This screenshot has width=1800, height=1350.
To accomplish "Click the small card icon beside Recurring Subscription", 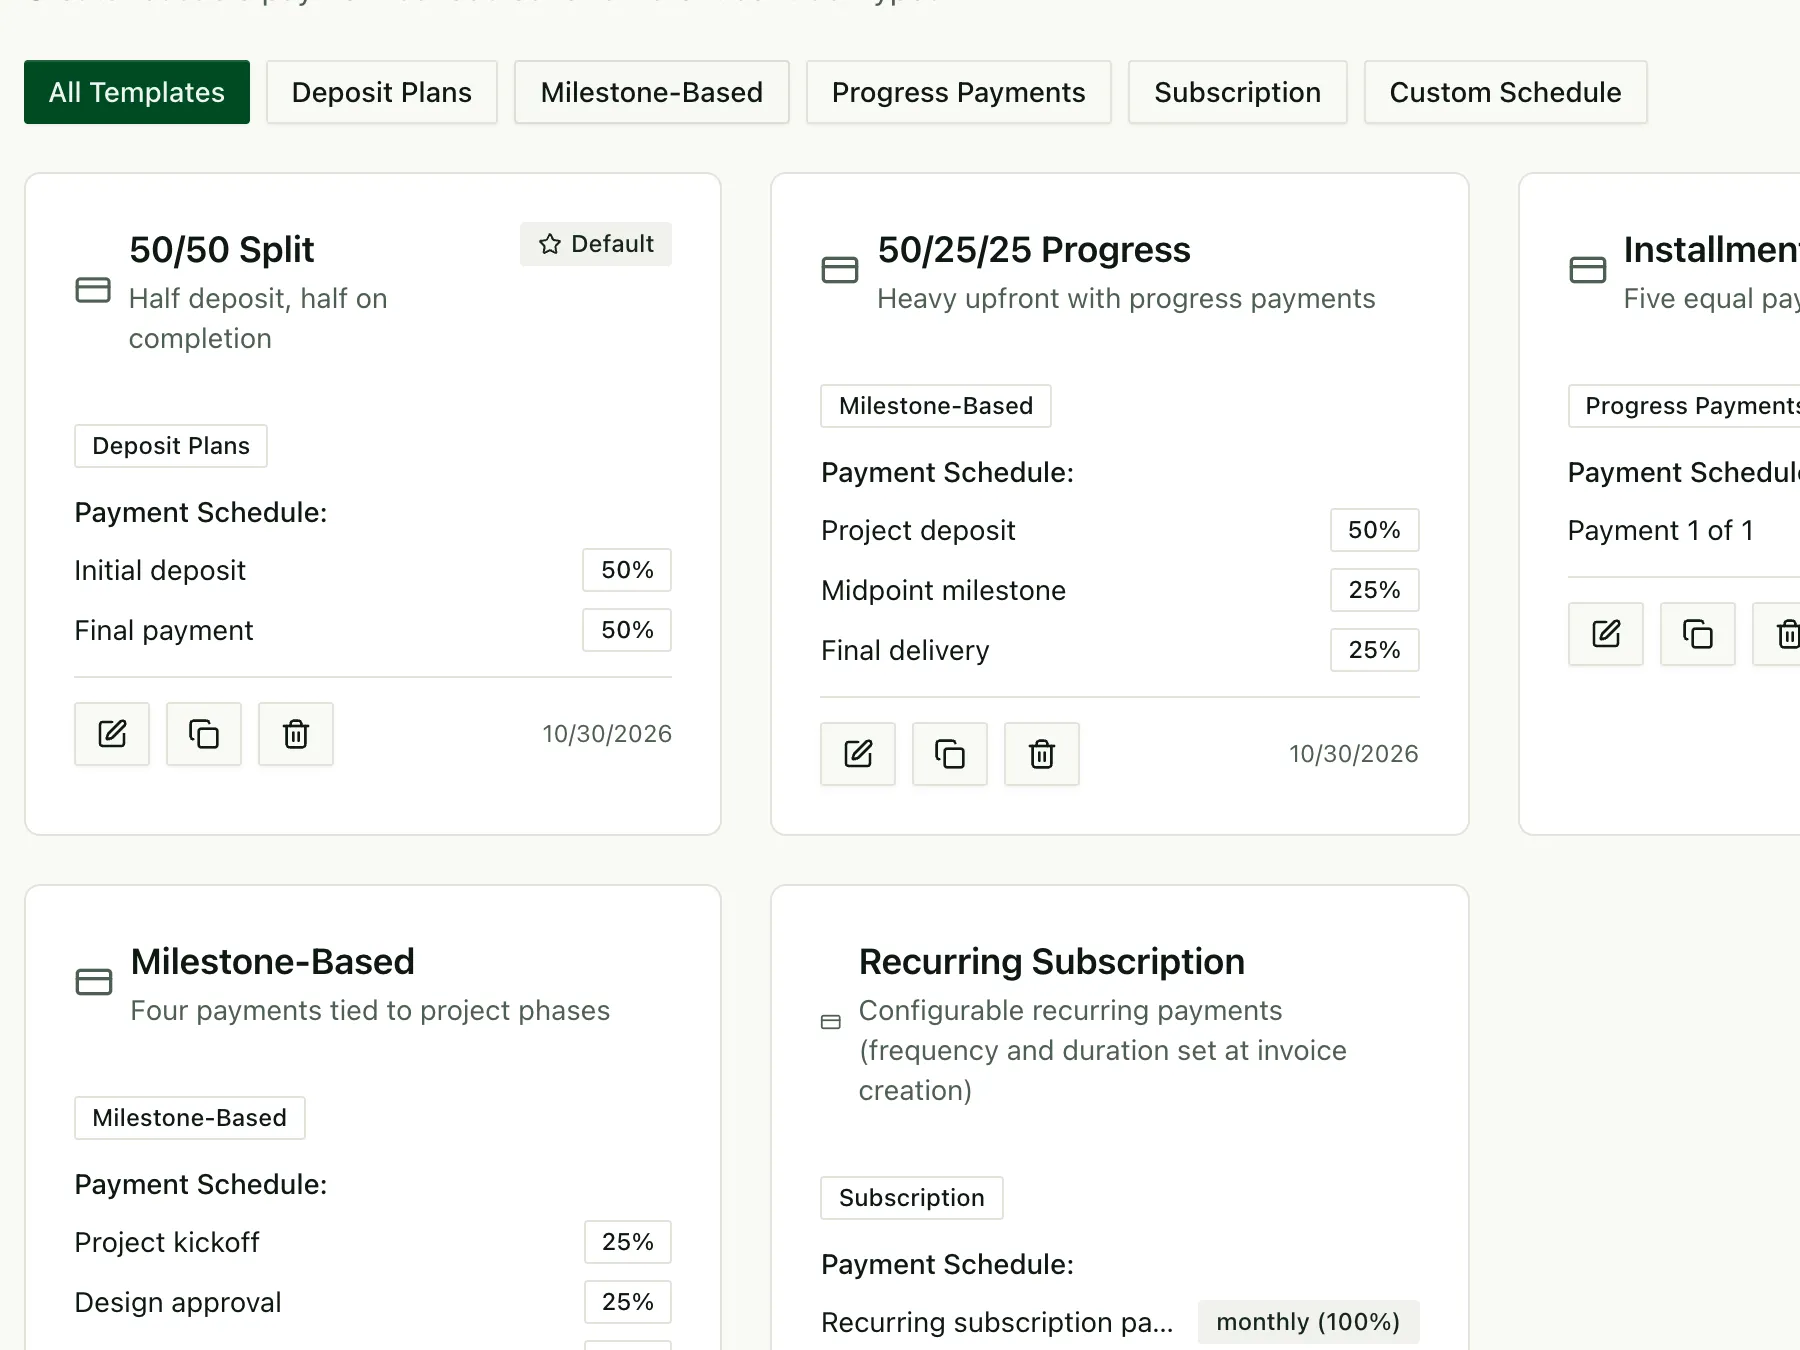I will pyautogui.click(x=831, y=1022).
